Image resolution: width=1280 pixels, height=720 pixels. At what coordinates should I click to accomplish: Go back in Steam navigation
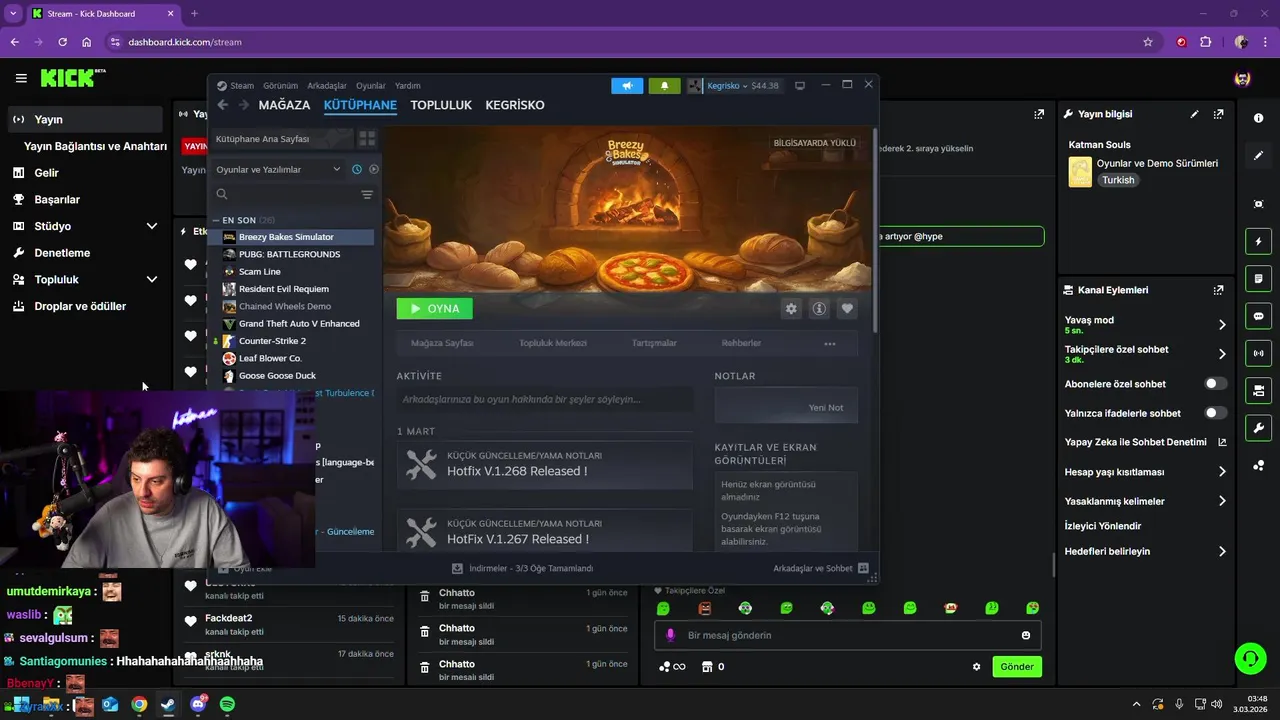(x=223, y=105)
